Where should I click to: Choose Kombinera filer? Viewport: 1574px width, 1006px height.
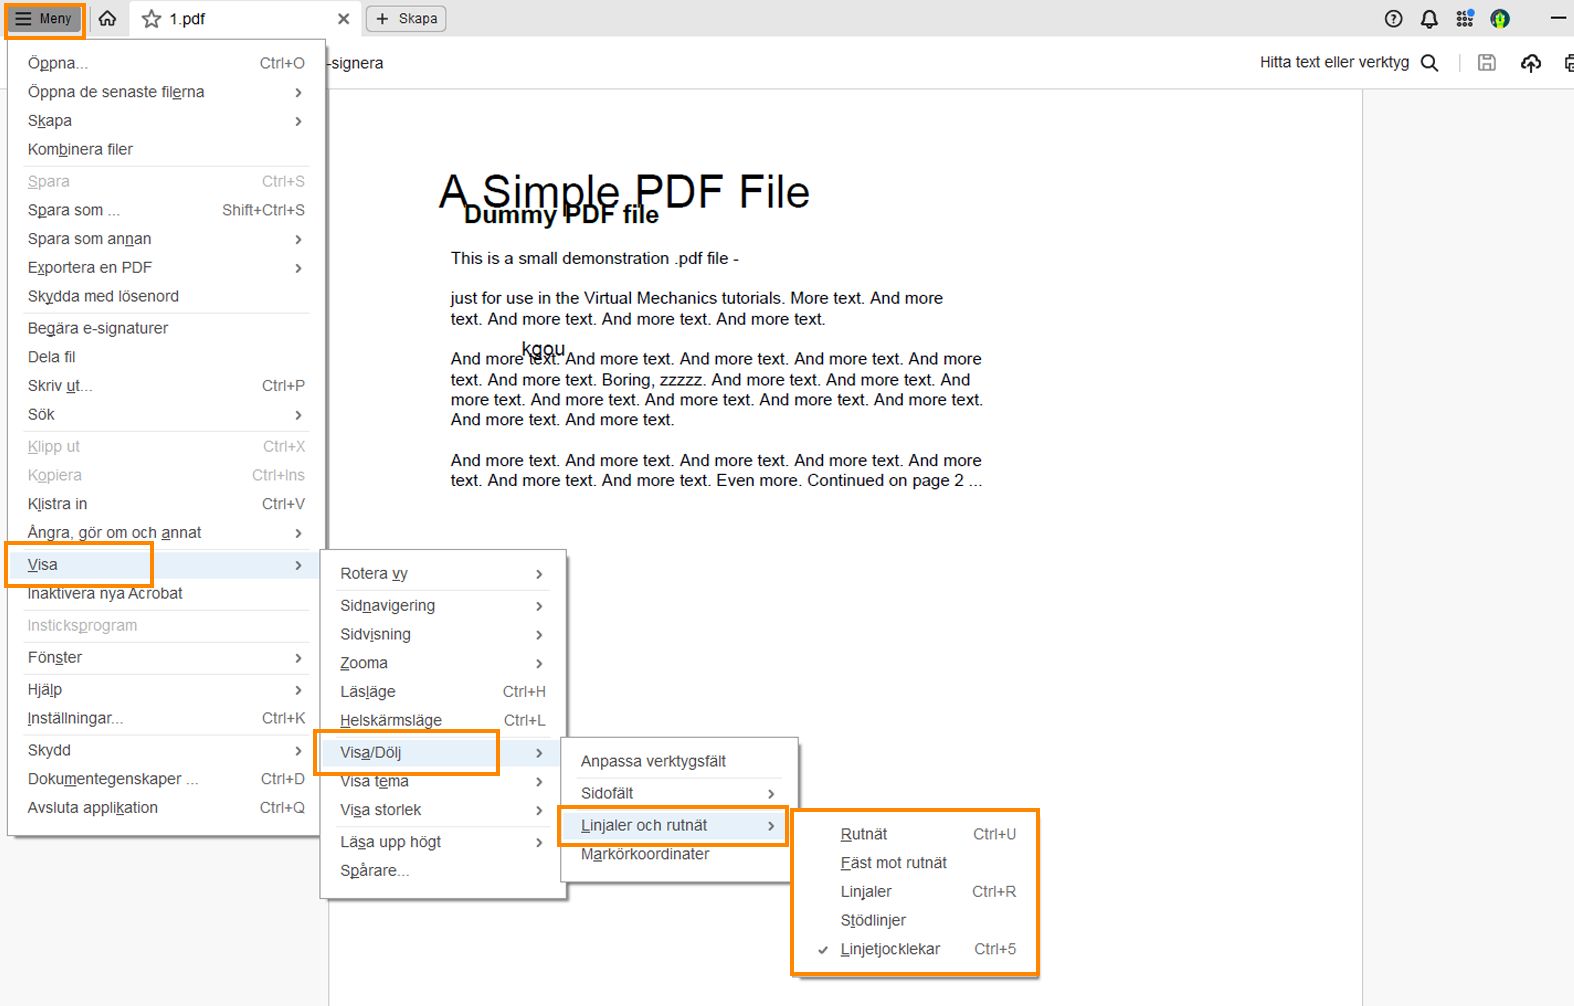166,149
